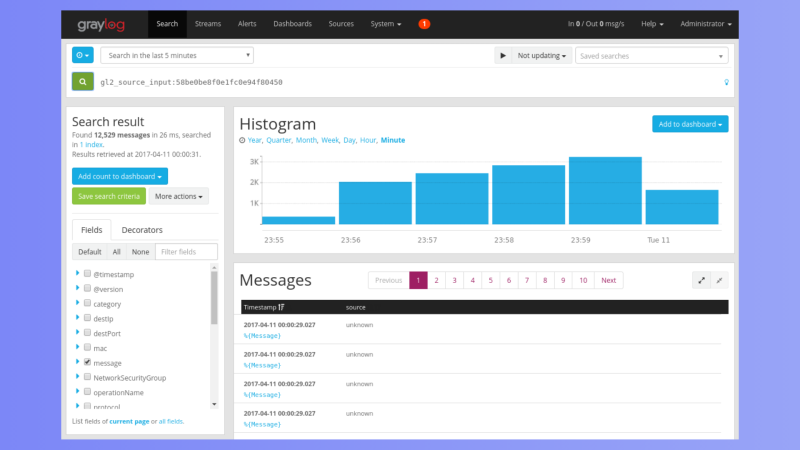Expand the messages table view

(702, 280)
